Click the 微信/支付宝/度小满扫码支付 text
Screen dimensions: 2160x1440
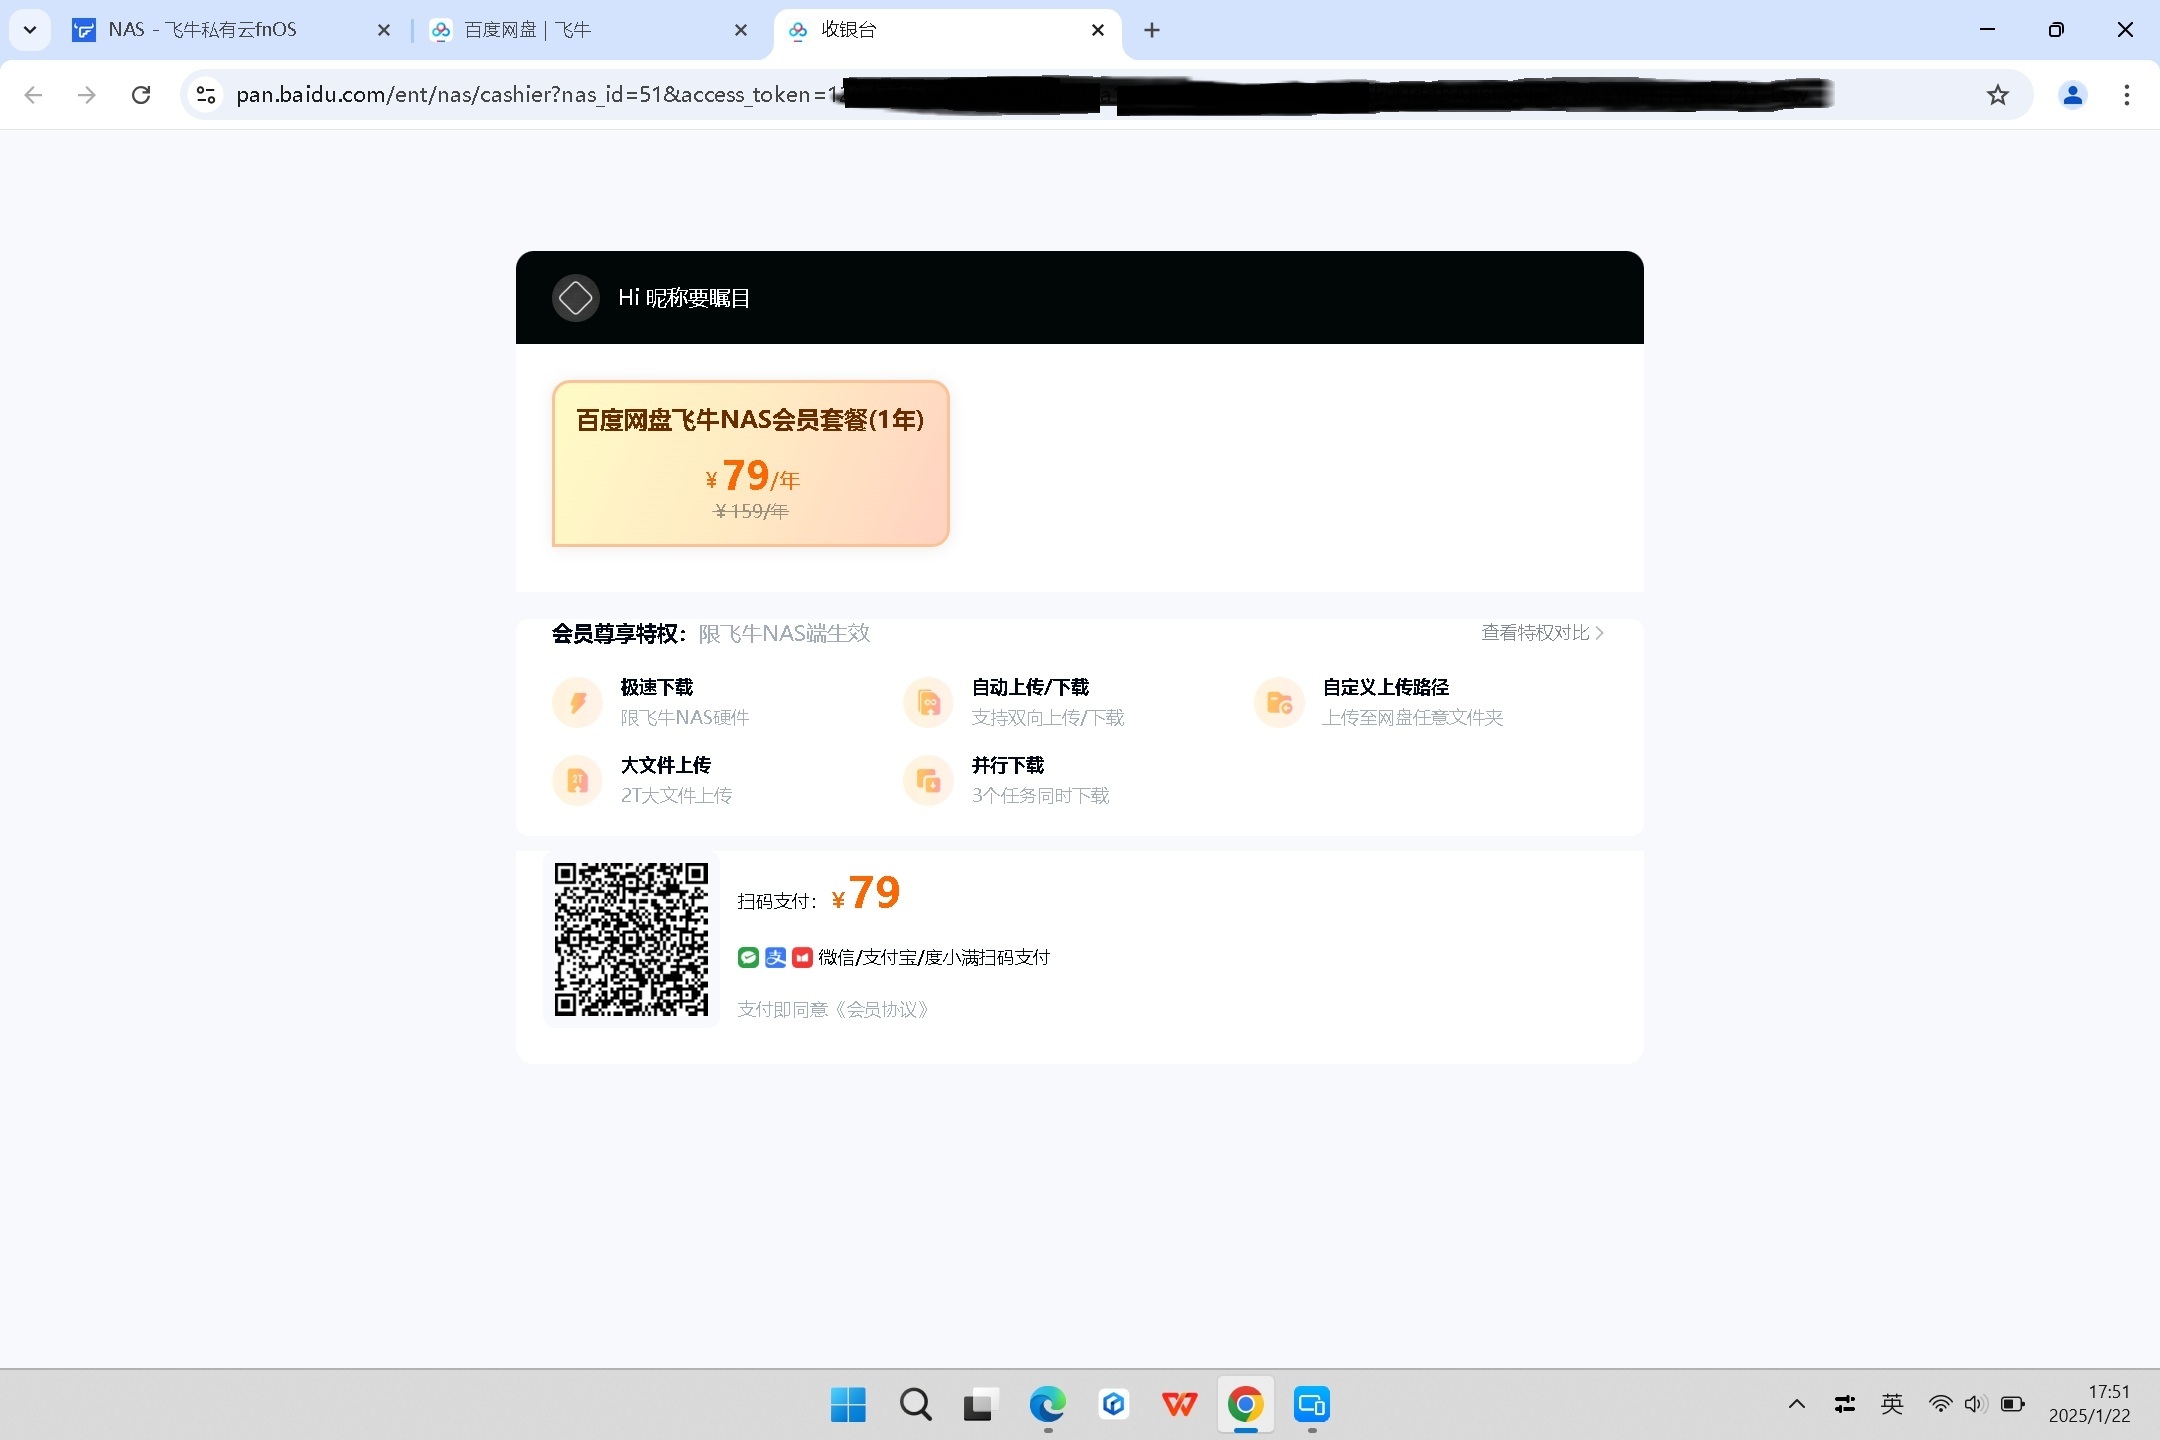[x=934, y=957]
